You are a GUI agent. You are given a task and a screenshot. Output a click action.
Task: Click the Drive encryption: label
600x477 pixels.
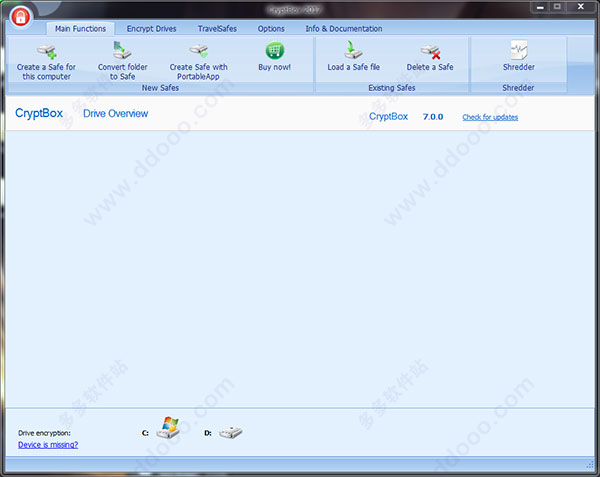click(44, 433)
